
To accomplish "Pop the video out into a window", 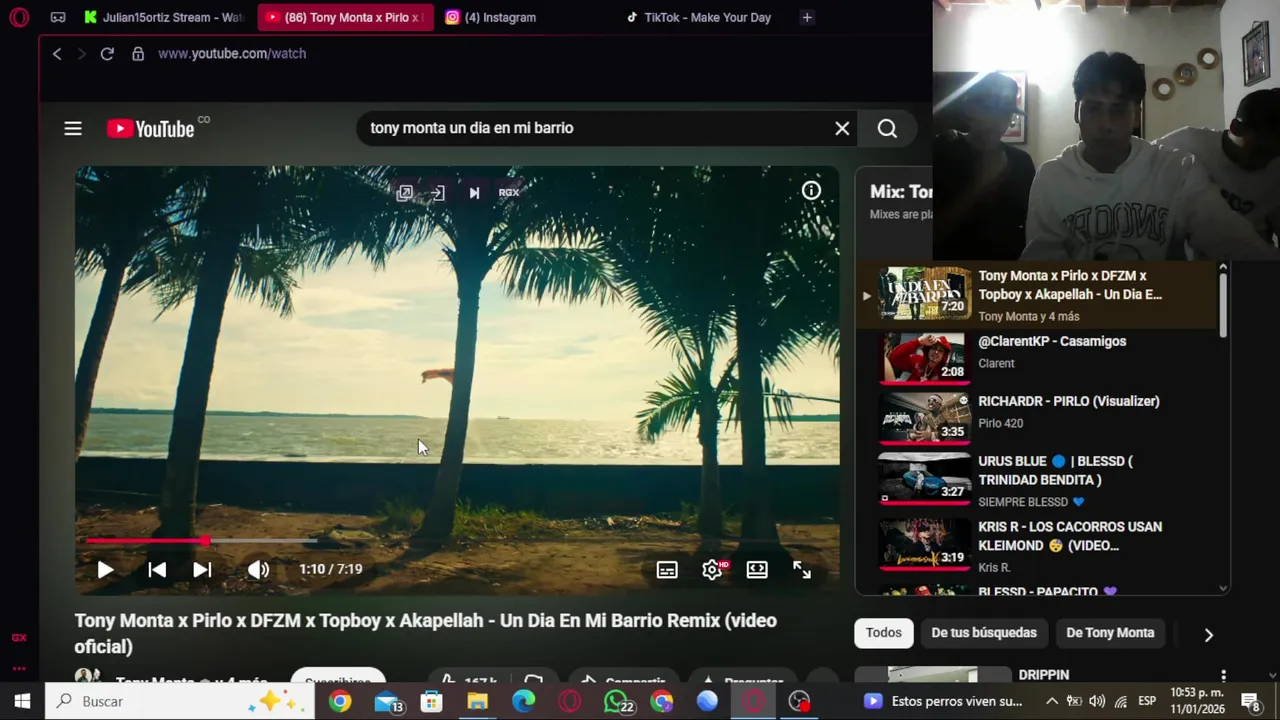I will tap(404, 193).
